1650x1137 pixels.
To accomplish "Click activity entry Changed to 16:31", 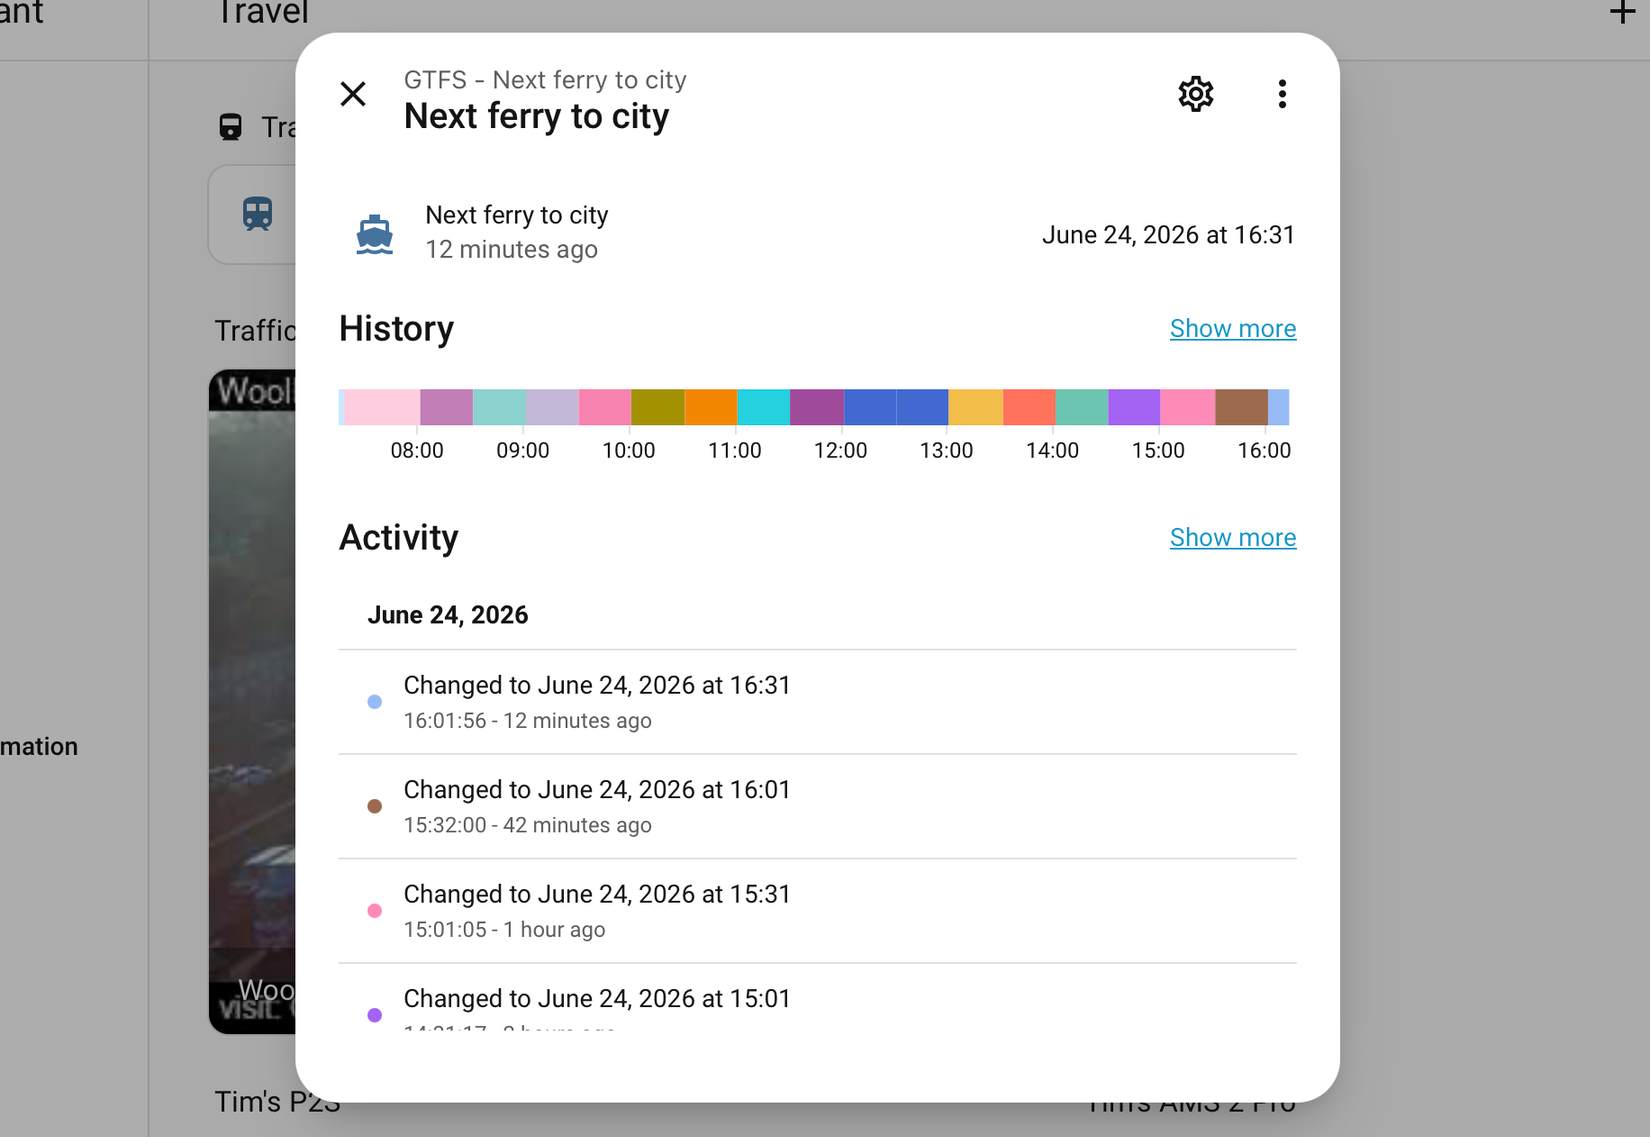I will [817, 702].
